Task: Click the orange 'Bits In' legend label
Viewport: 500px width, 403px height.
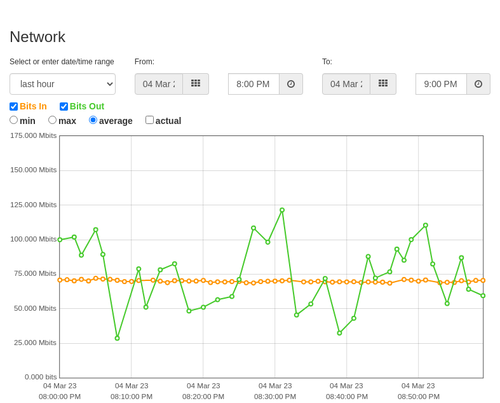Action: (x=33, y=106)
